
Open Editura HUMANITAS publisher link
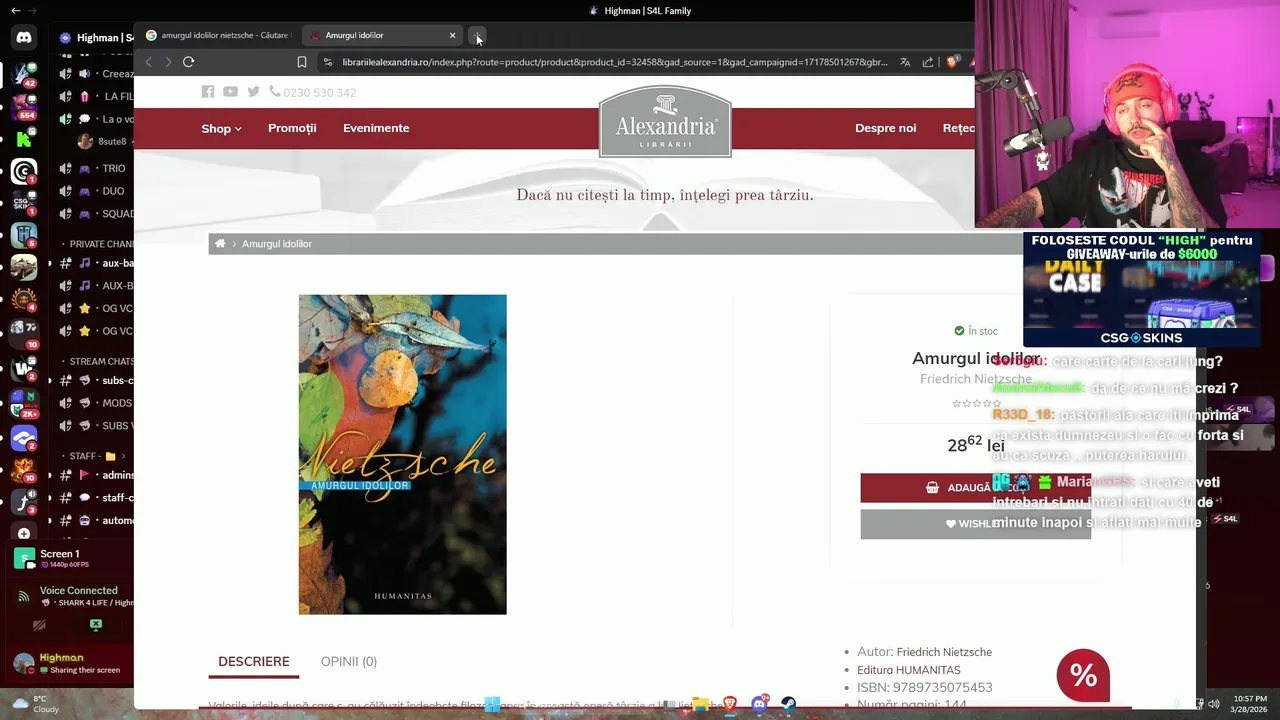click(909, 670)
